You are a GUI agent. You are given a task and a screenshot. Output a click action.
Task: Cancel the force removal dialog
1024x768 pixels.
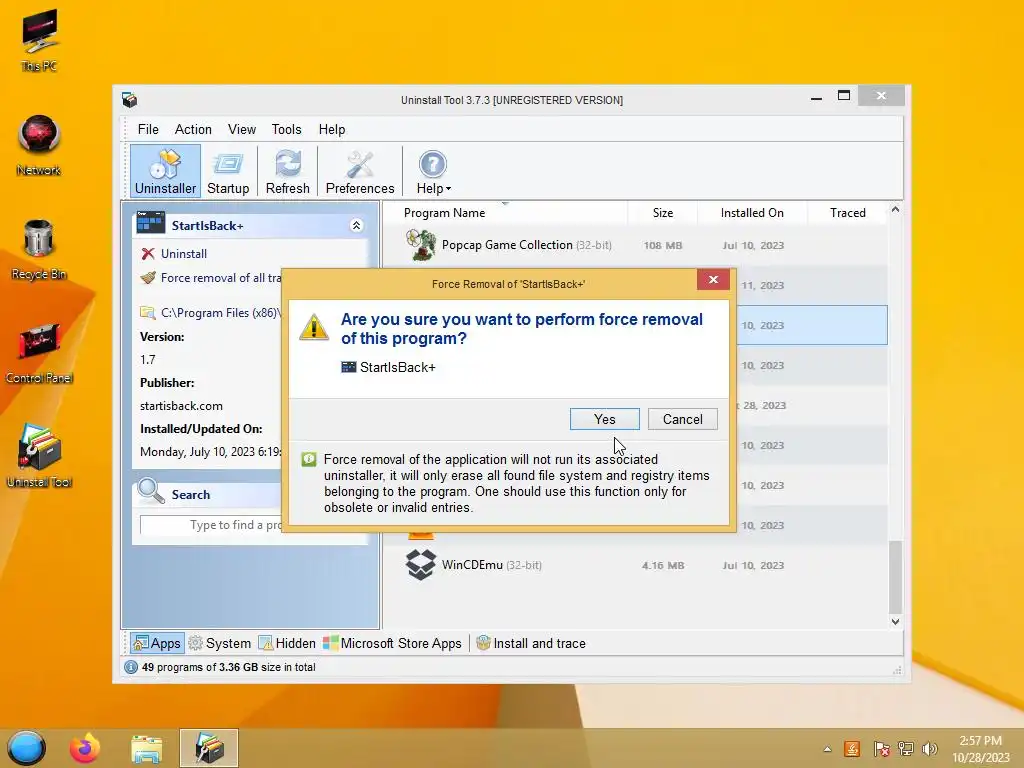point(682,419)
